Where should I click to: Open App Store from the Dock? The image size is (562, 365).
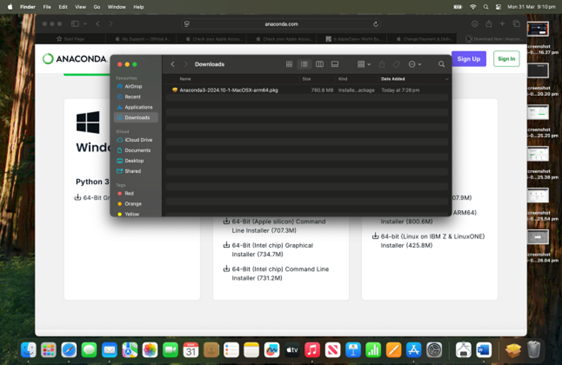pyautogui.click(x=413, y=350)
